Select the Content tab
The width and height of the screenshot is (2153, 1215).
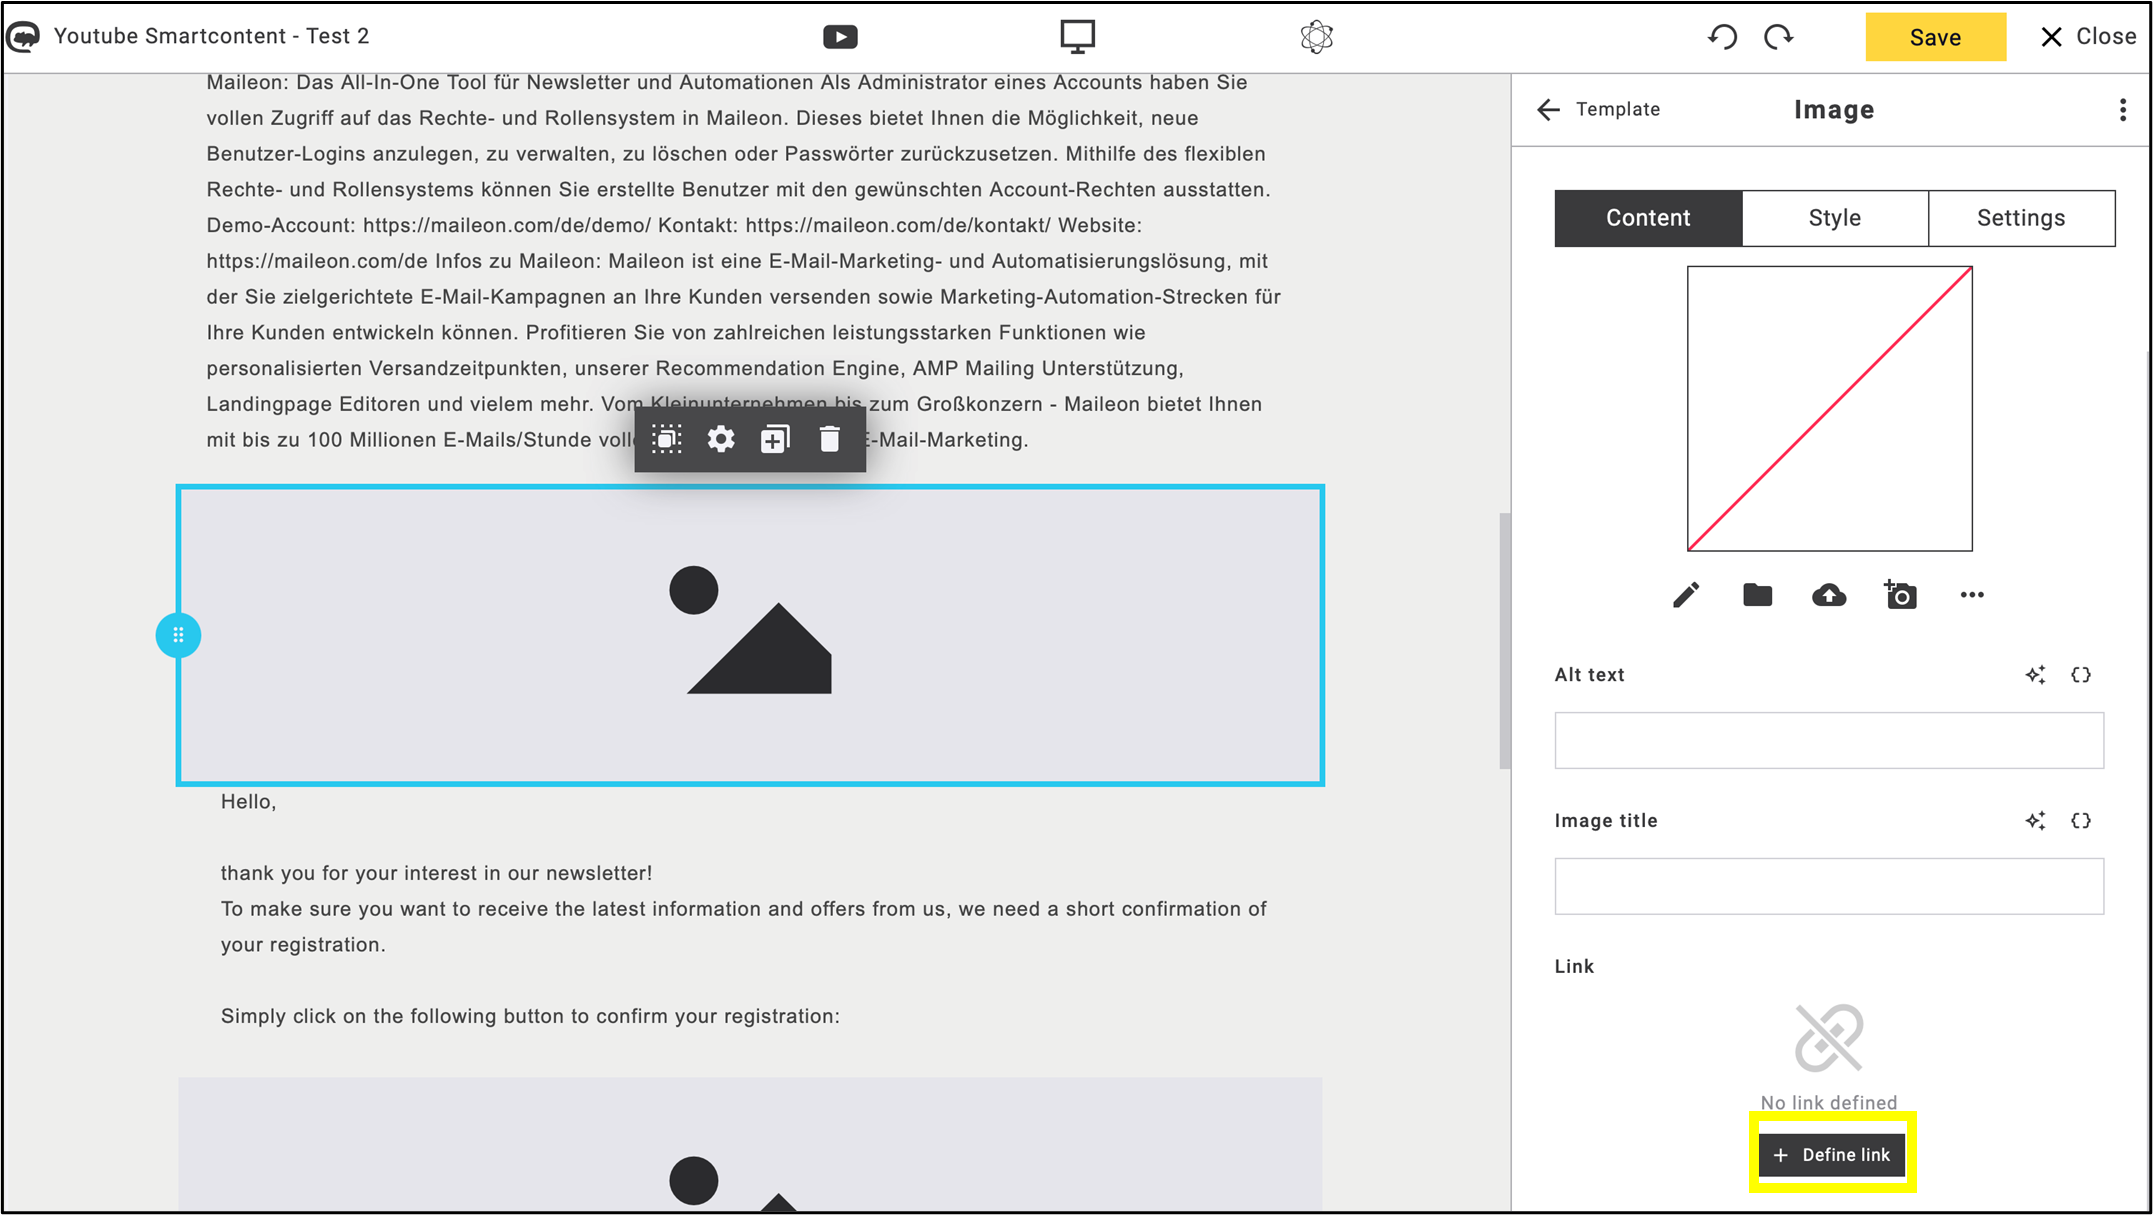click(1648, 218)
